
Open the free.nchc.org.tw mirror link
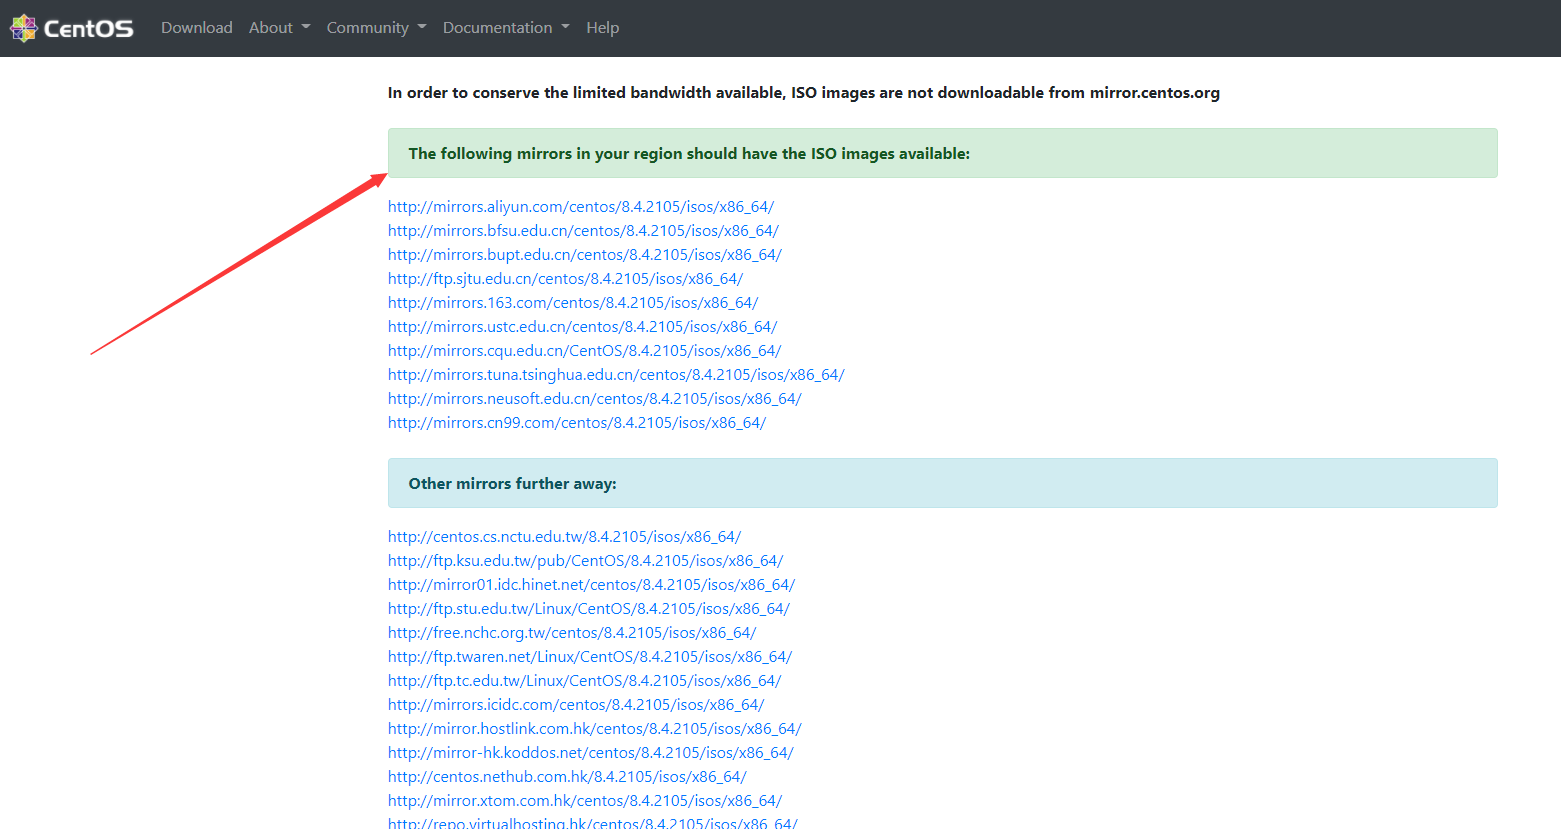[x=572, y=633]
